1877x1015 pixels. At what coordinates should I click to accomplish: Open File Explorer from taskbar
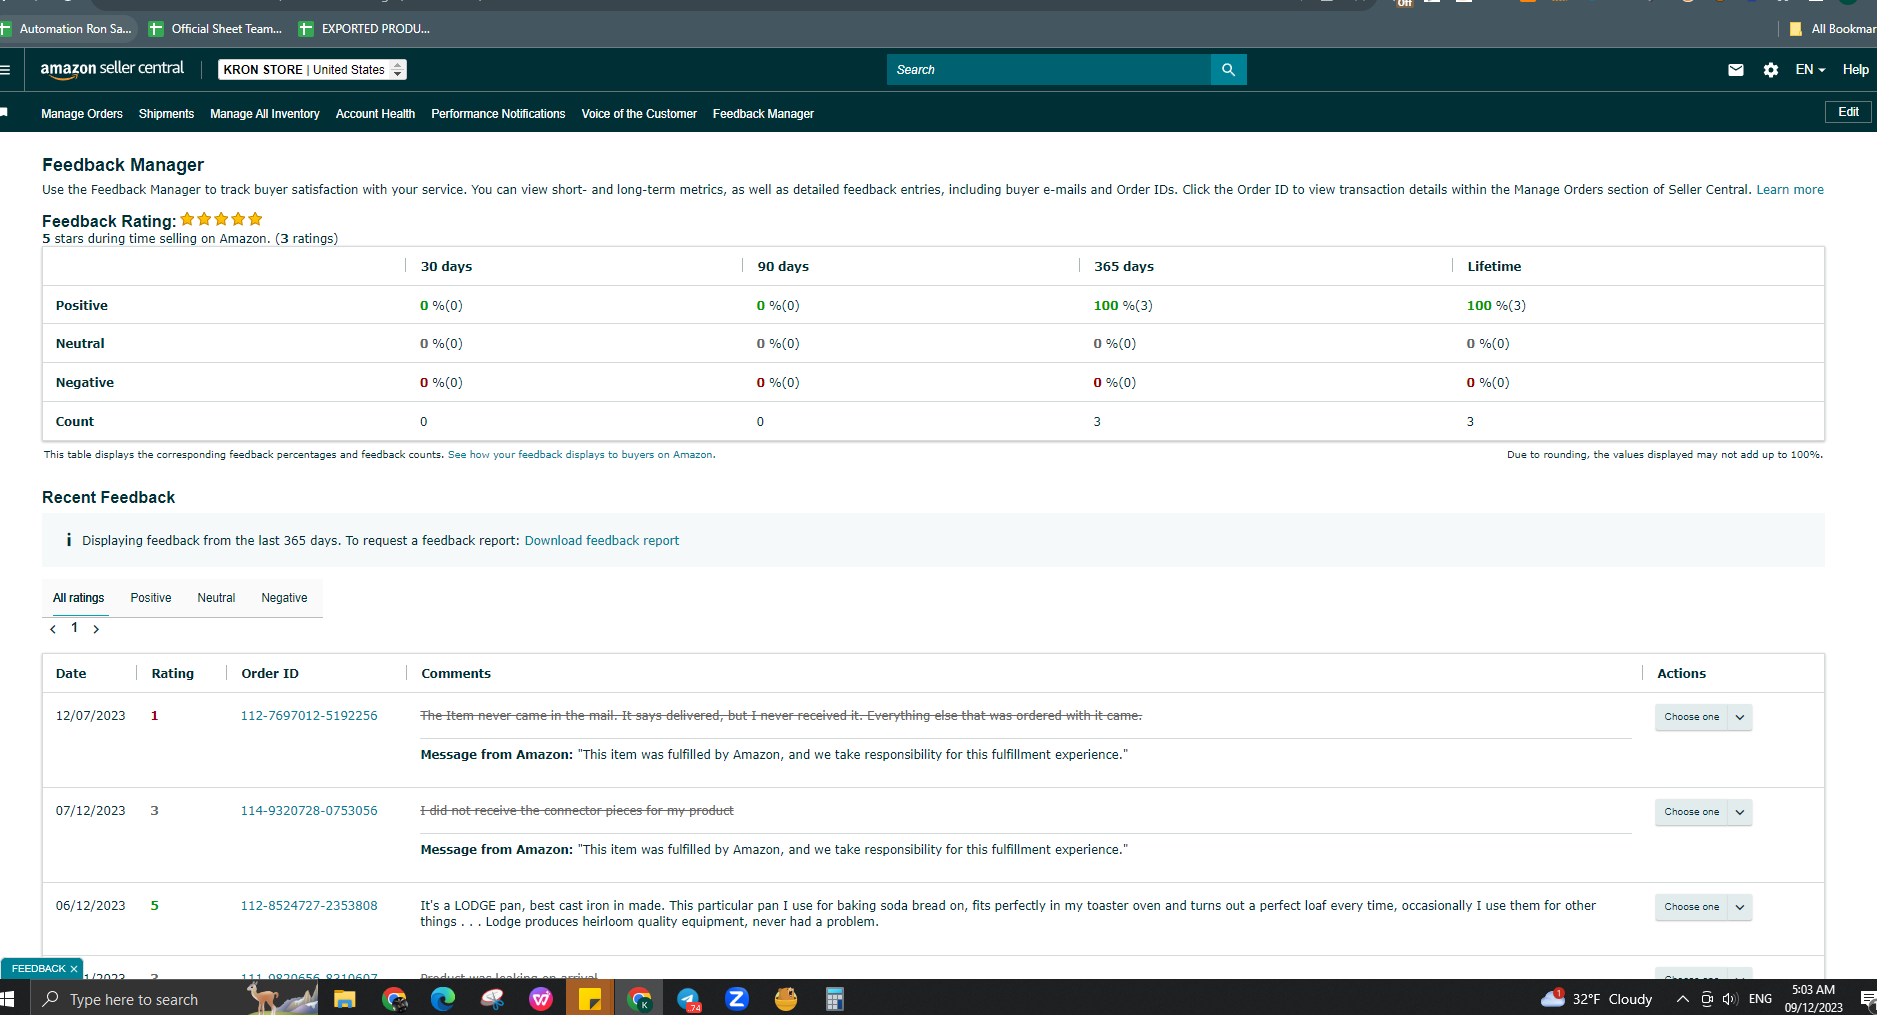click(345, 999)
